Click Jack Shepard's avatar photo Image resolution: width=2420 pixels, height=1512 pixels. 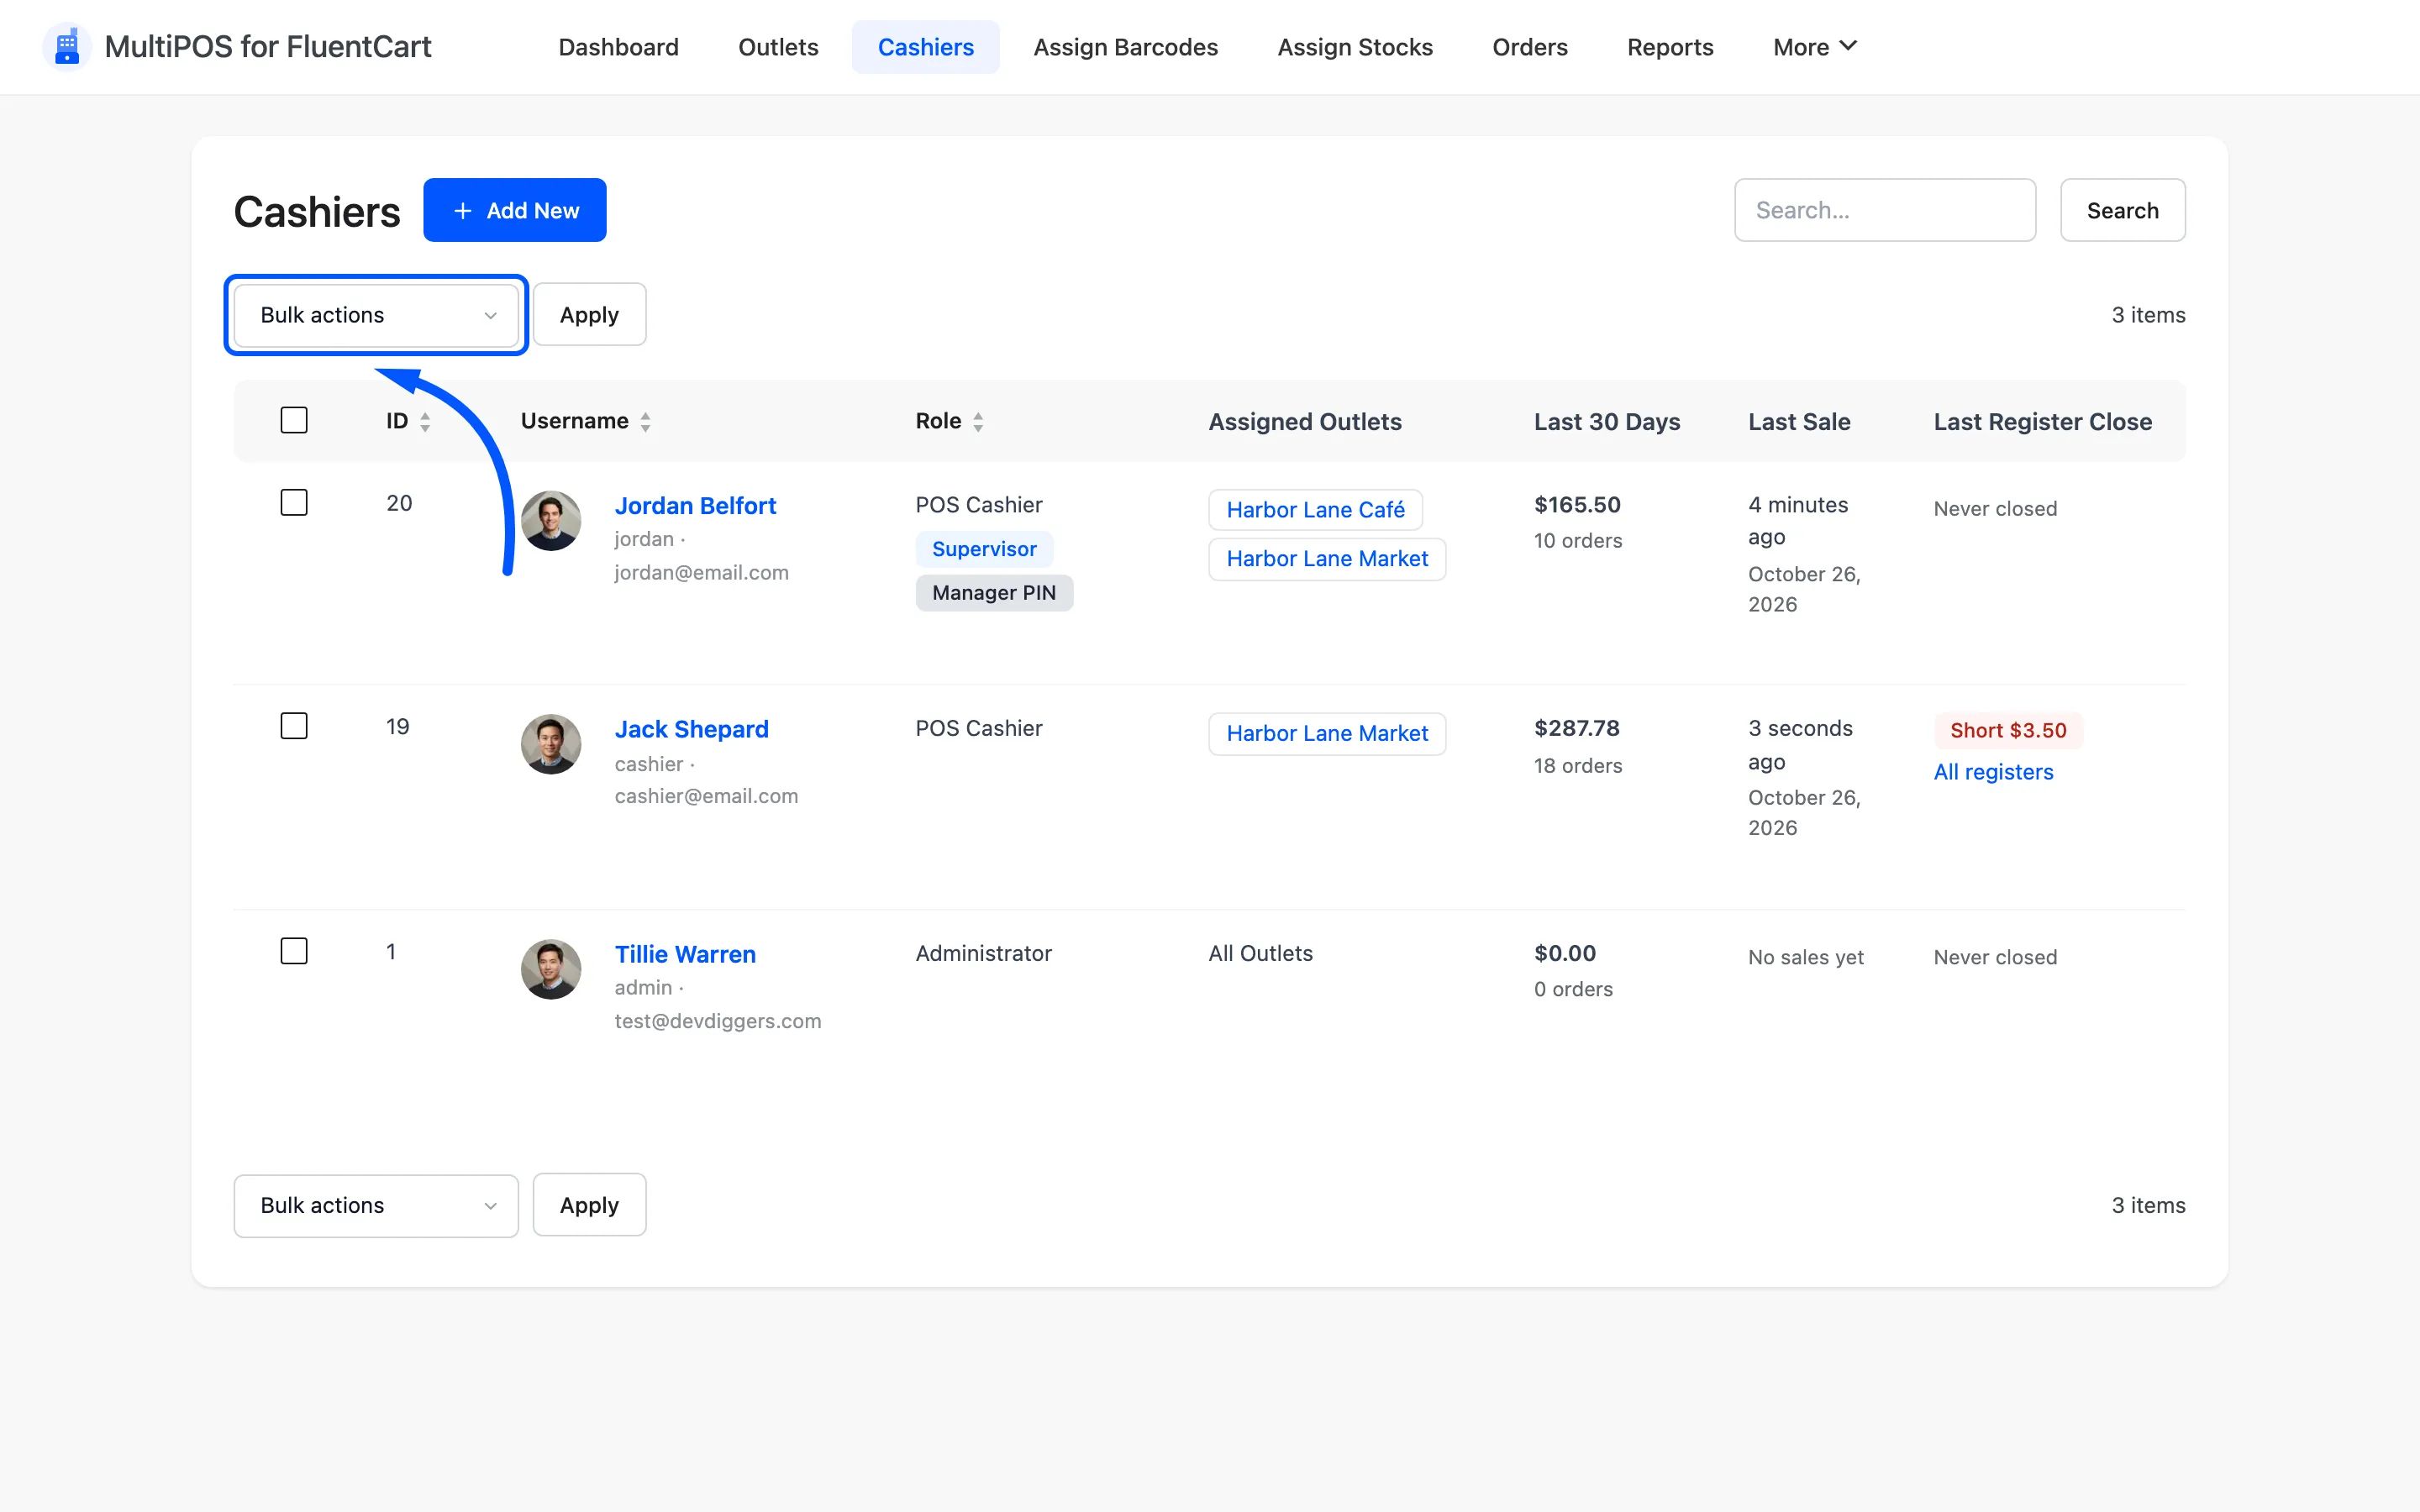pos(551,744)
